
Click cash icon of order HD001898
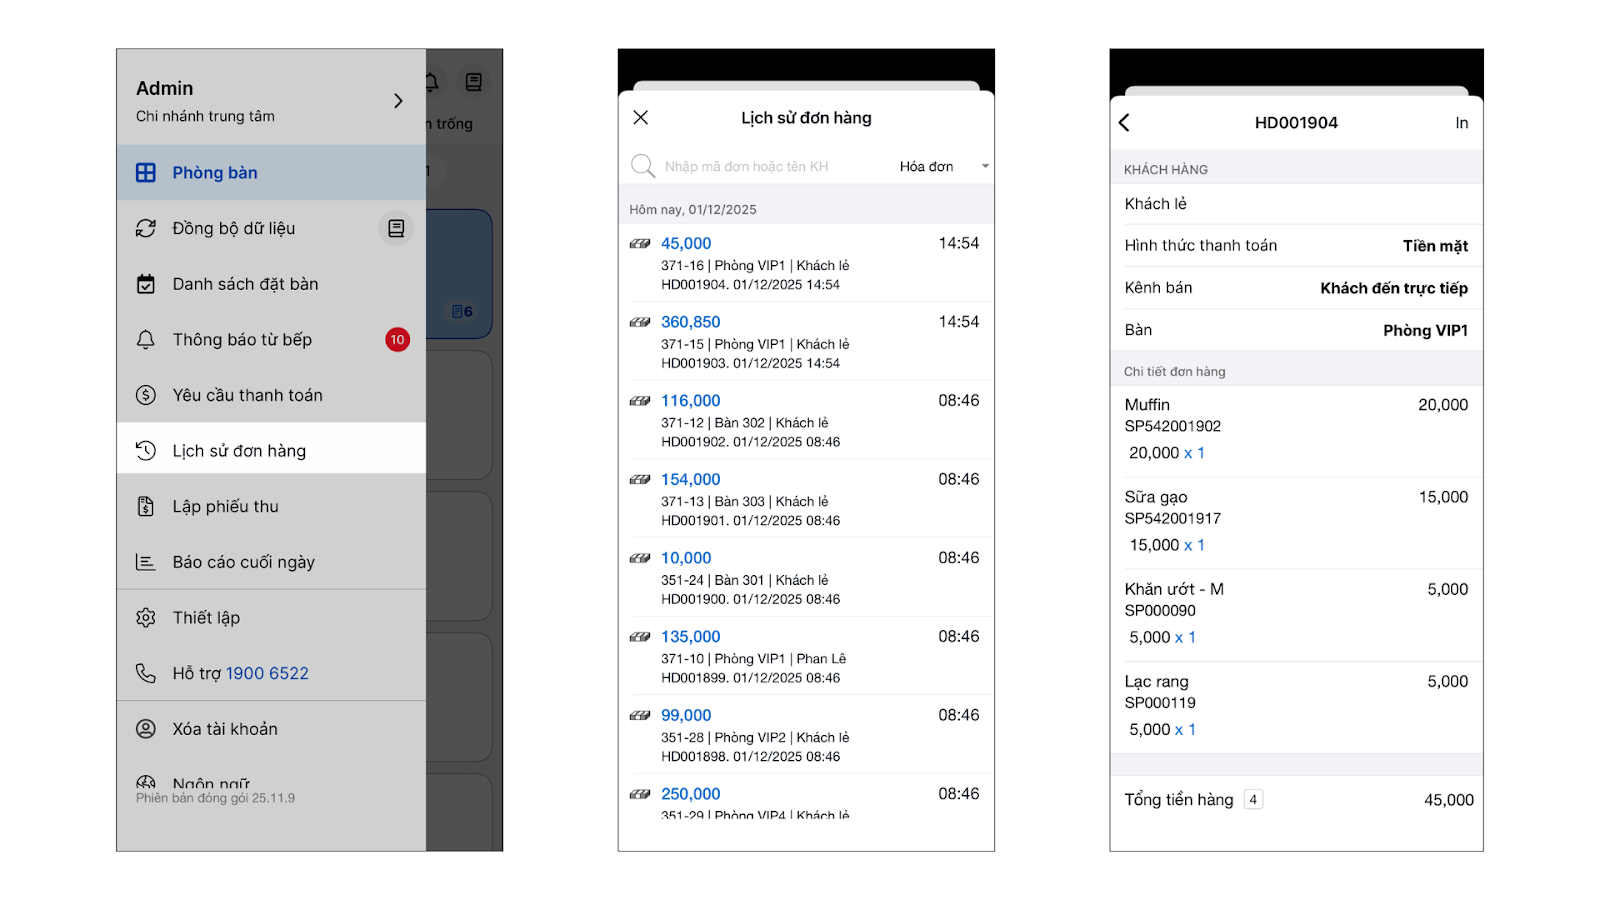(x=640, y=716)
